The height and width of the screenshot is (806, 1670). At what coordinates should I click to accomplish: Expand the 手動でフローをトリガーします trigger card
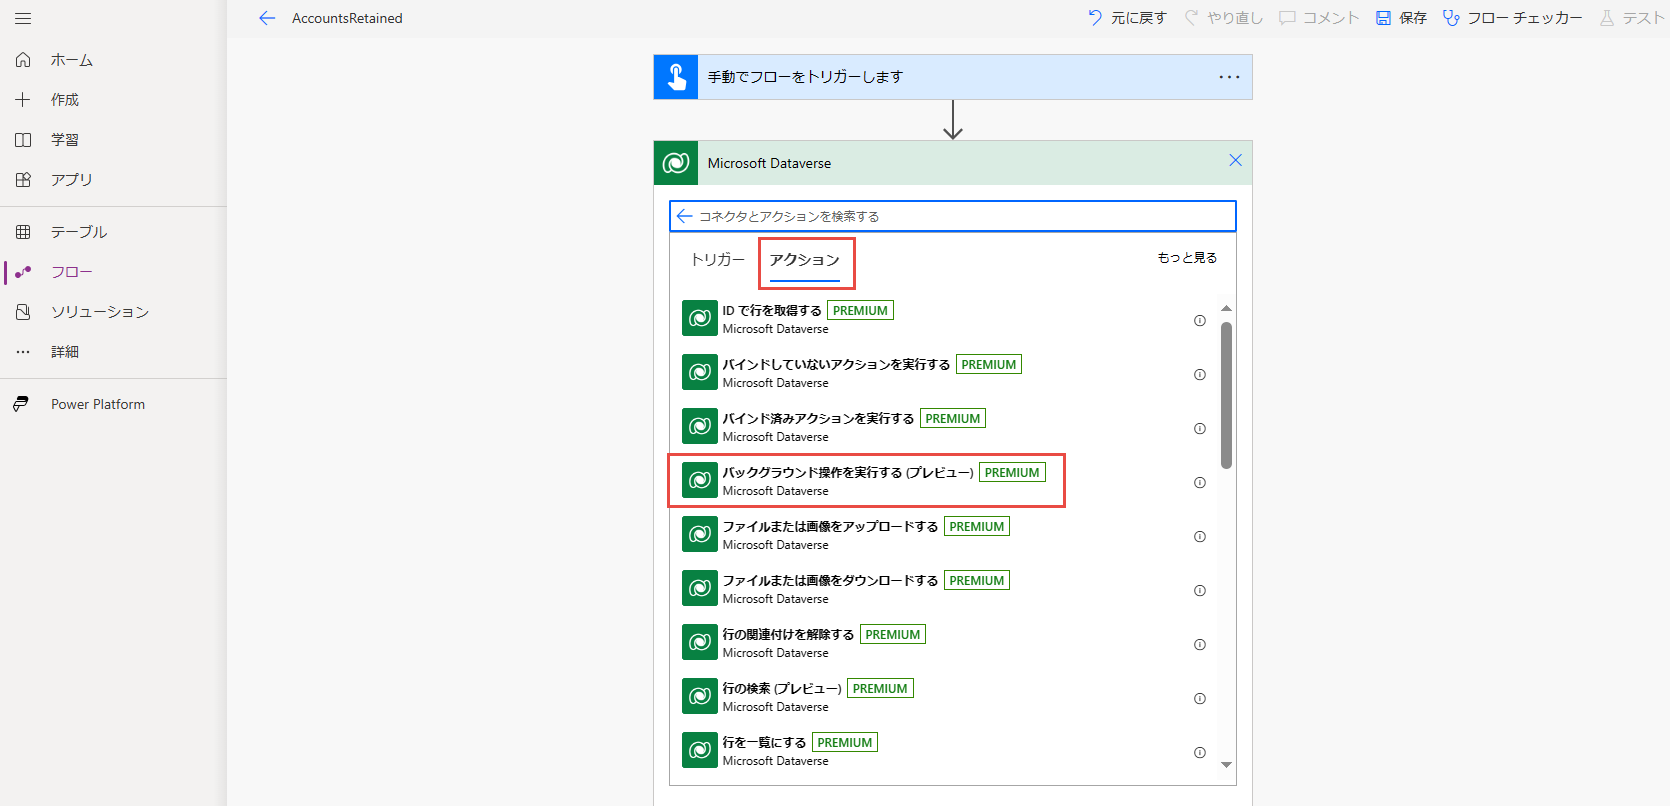point(953,77)
